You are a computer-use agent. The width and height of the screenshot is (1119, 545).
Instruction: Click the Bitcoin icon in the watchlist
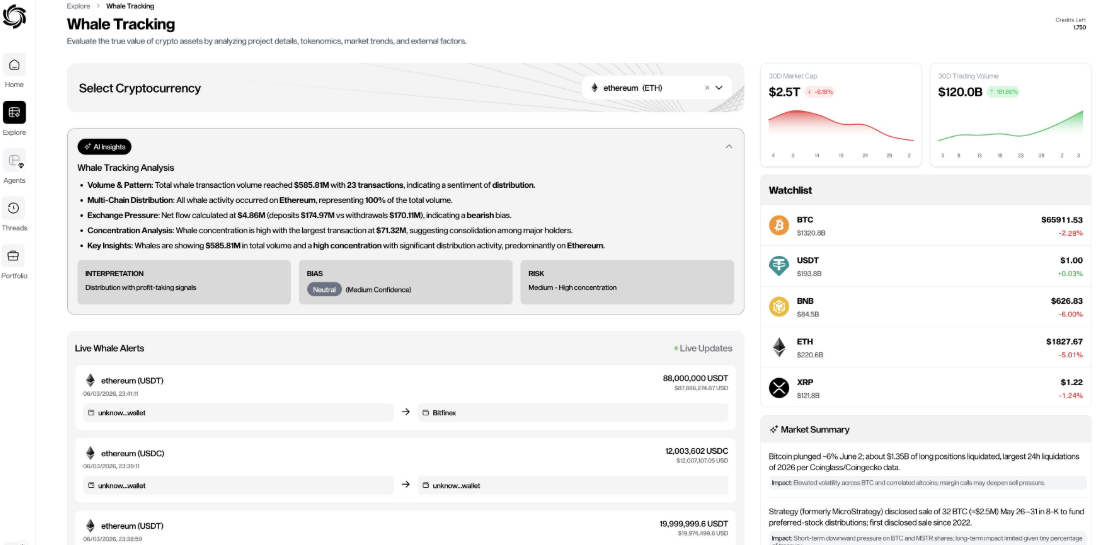tap(779, 225)
